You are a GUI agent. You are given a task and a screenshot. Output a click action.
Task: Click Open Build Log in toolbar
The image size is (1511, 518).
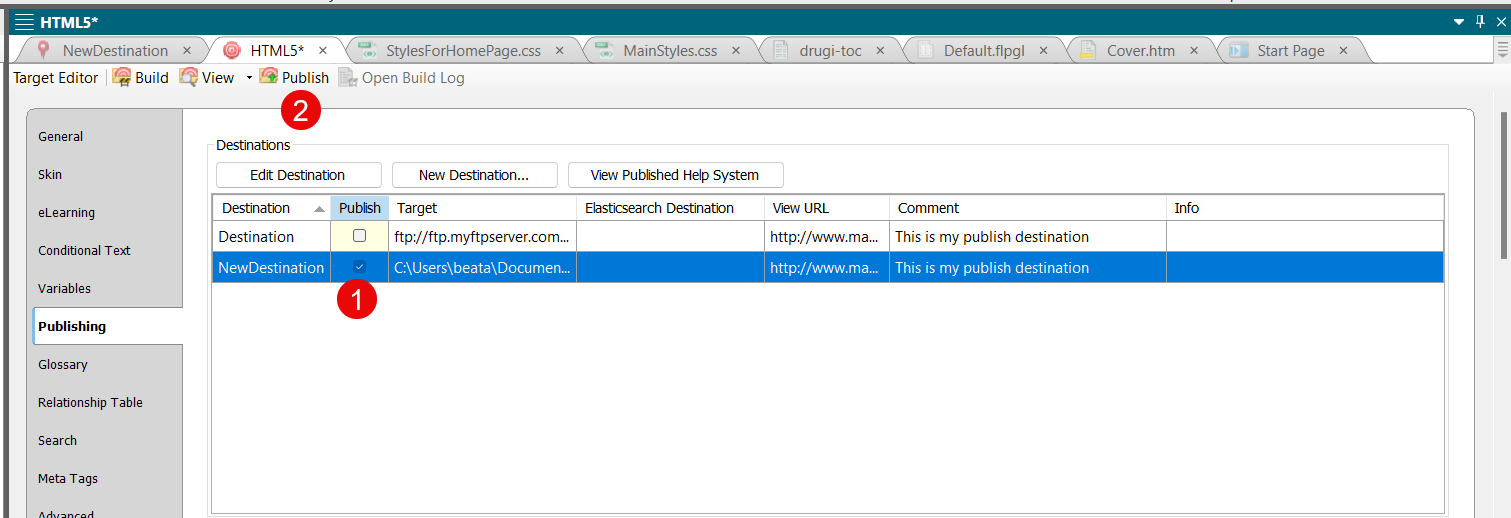(401, 77)
